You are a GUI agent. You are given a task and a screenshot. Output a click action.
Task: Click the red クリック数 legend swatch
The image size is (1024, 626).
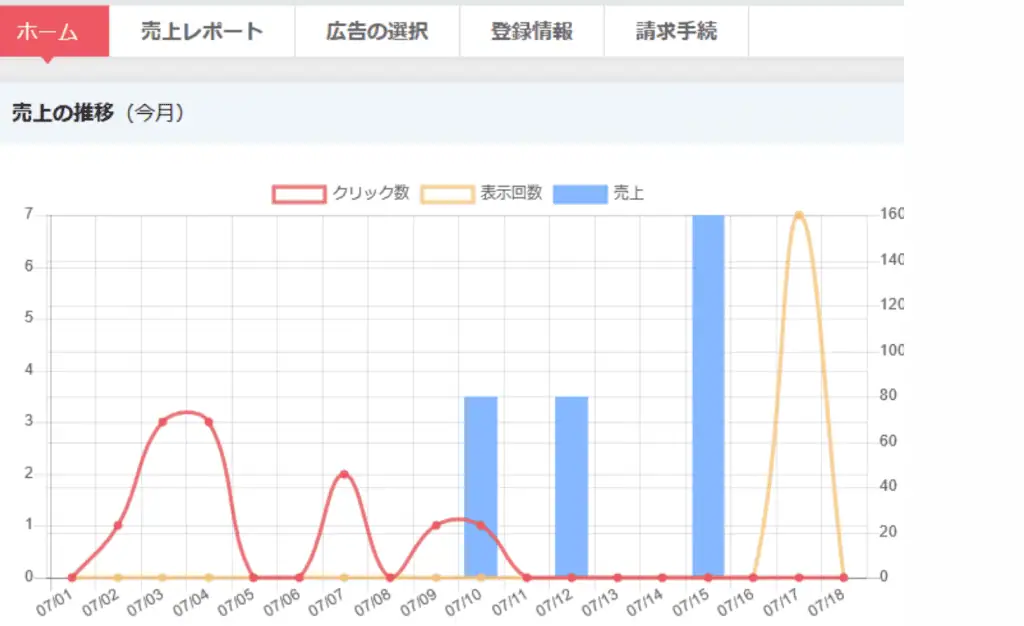(299, 195)
